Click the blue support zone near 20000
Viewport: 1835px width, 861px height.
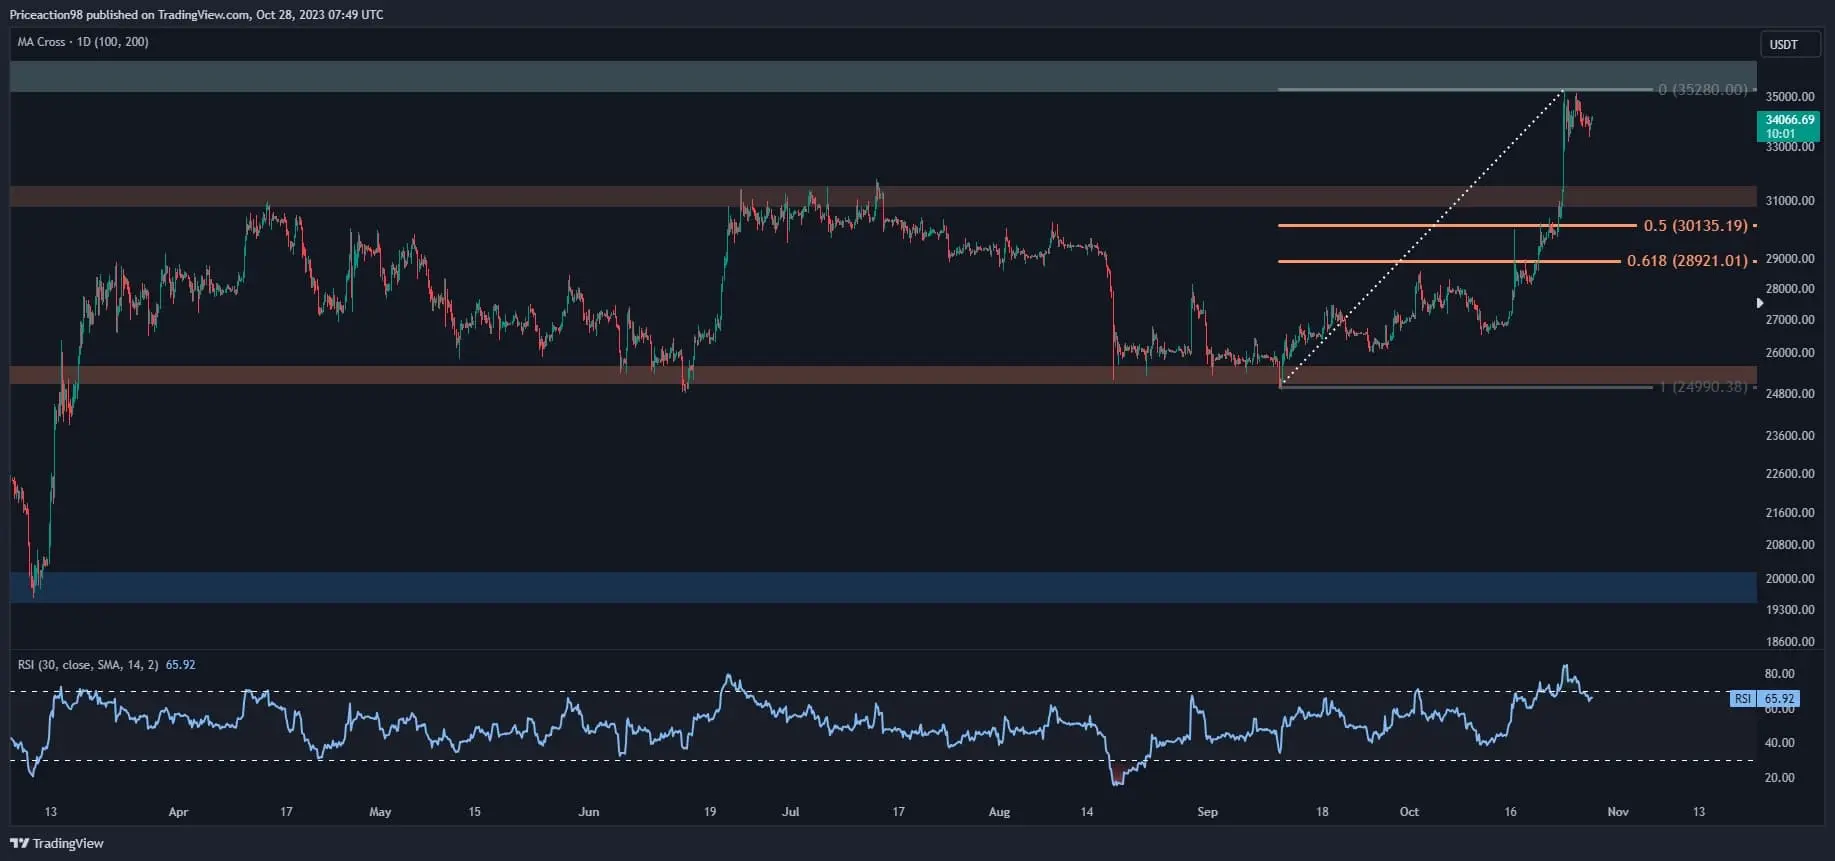883,587
